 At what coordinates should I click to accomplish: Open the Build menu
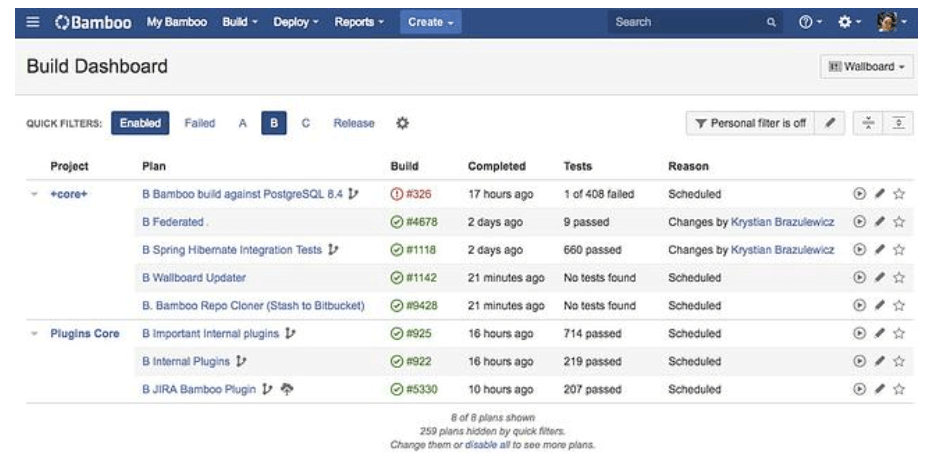(x=240, y=22)
